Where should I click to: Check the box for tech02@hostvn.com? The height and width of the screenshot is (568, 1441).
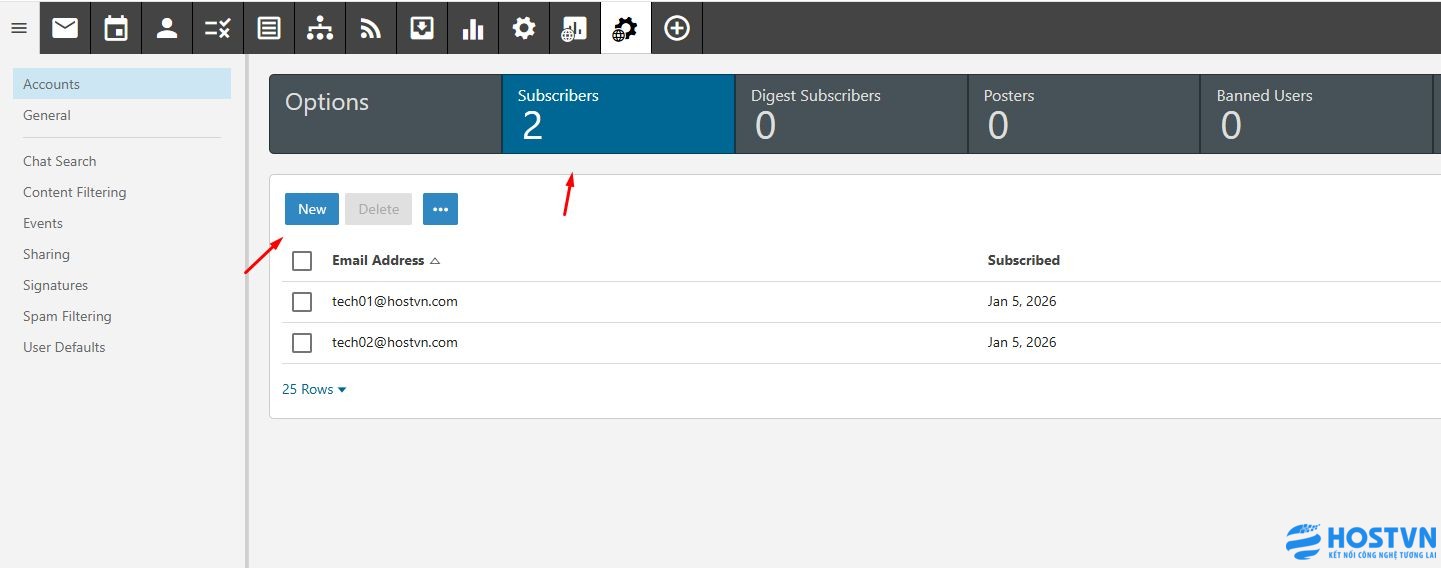(302, 343)
